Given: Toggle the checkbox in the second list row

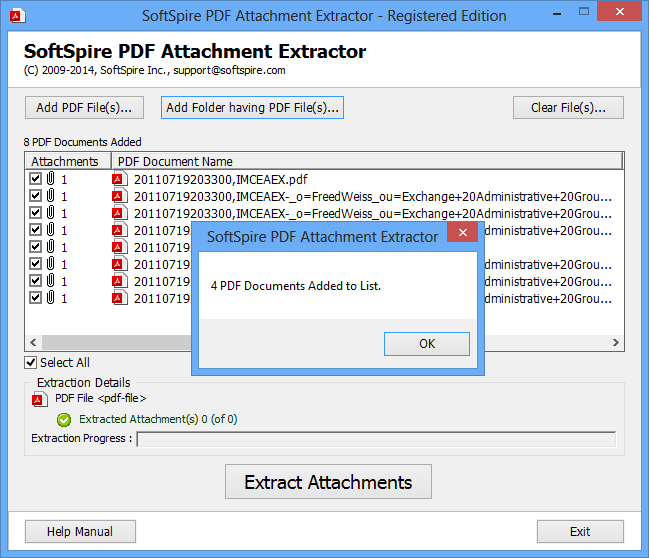Looking at the screenshot, I should tap(36, 196).
